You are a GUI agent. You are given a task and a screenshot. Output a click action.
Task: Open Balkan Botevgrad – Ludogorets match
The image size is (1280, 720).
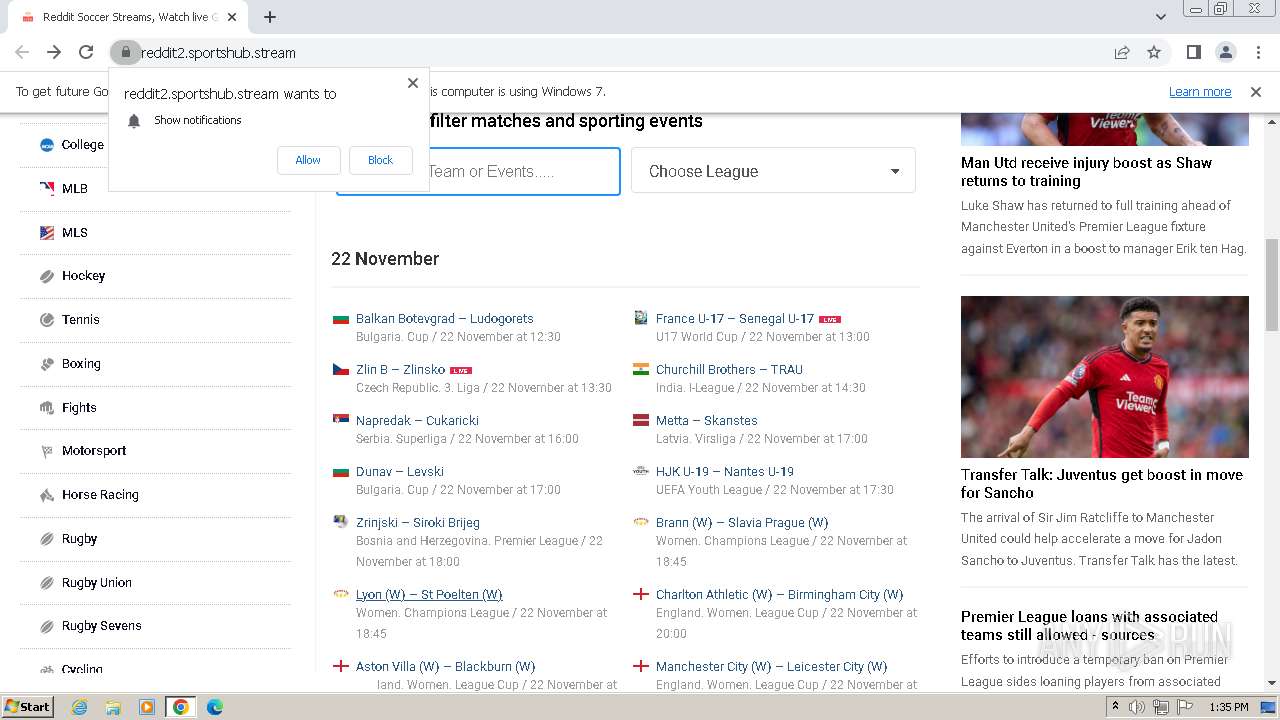pyautogui.click(x=445, y=318)
